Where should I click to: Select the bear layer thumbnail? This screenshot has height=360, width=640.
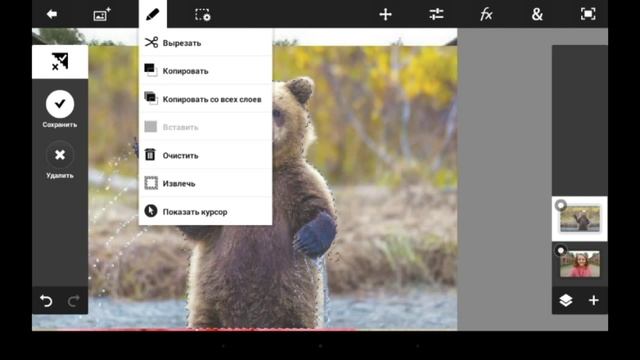click(x=580, y=219)
